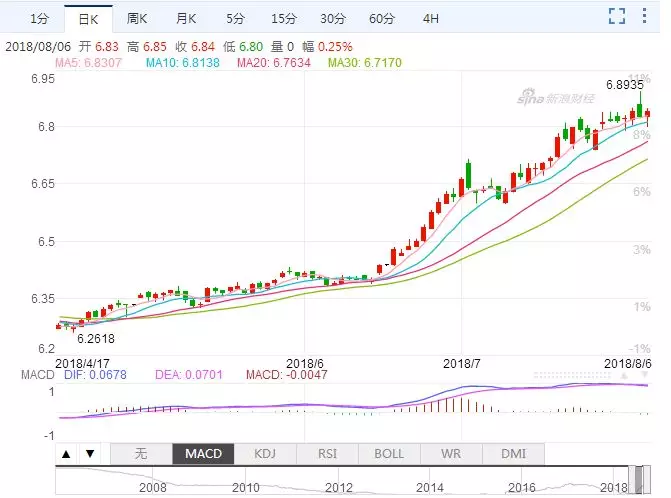
Task: Click the down triangle arrow button
Action: [88, 454]
